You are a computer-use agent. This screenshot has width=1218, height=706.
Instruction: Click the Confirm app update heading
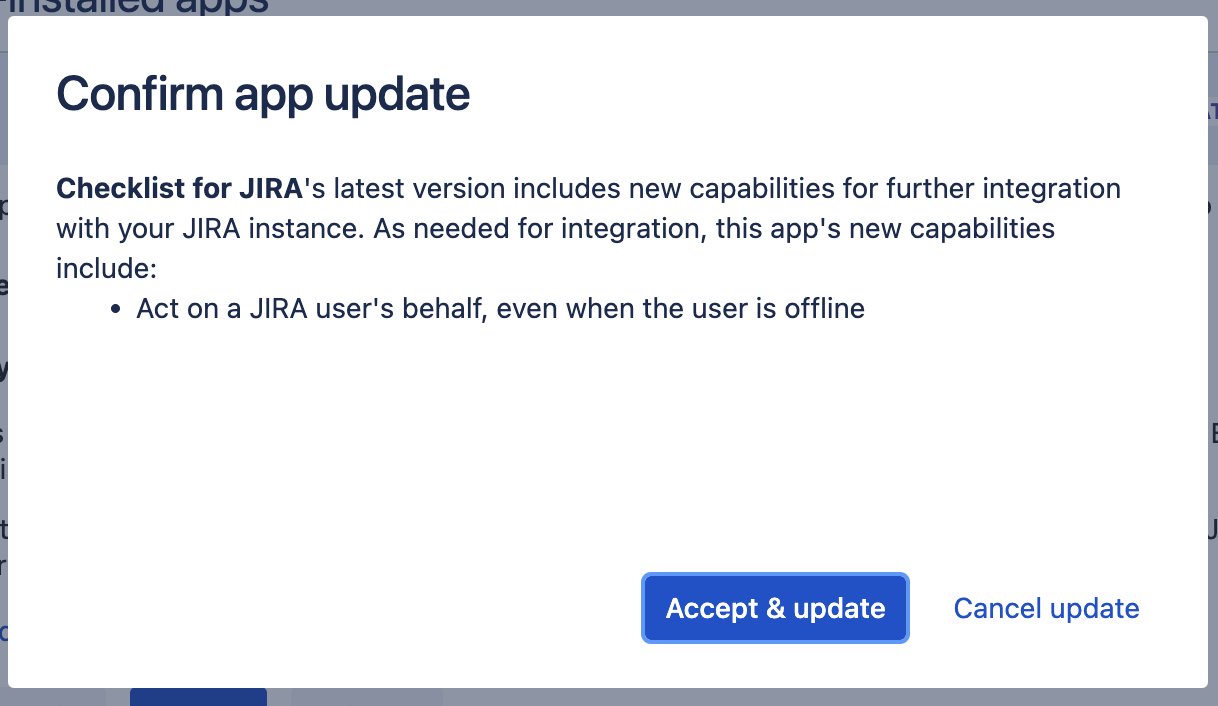pyautogui.click(x=263, y=95)
